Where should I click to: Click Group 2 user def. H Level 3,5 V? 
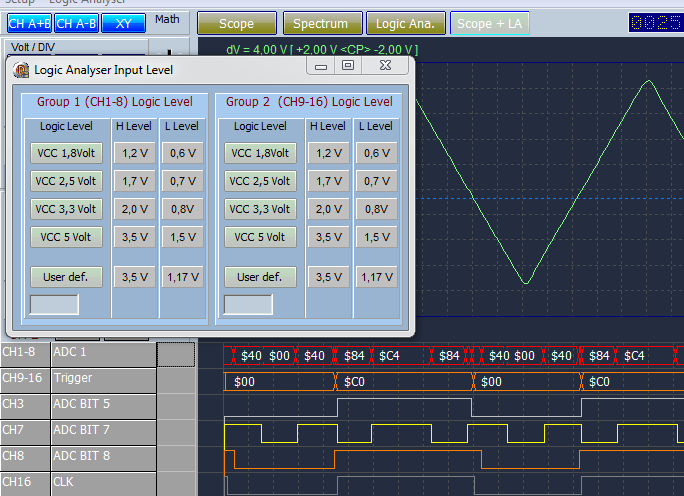coord(329,277)
